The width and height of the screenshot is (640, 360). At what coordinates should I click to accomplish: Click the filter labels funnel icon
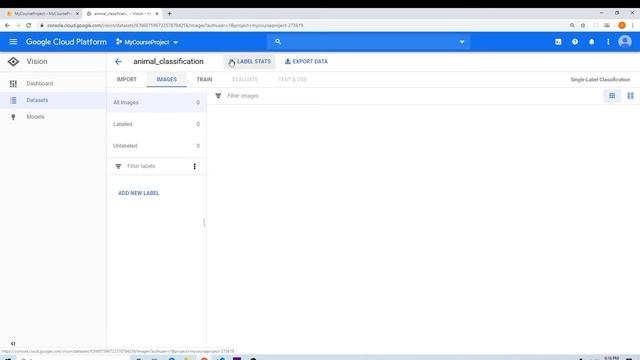(118, 166)
